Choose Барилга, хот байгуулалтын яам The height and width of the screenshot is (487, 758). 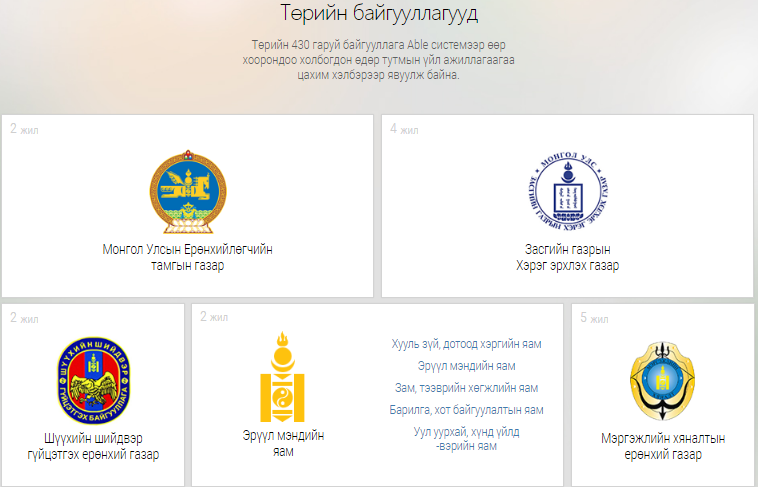pos(466,410)
